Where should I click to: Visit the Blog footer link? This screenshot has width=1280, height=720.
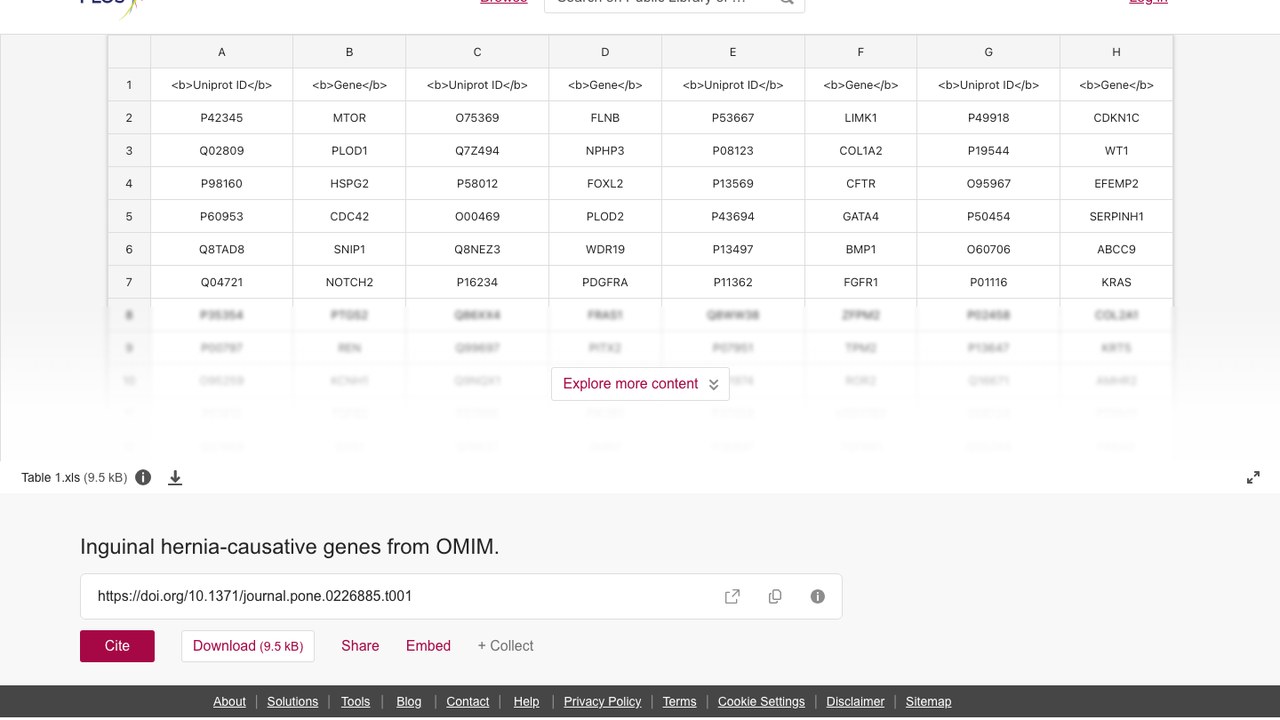pos(409,702)
